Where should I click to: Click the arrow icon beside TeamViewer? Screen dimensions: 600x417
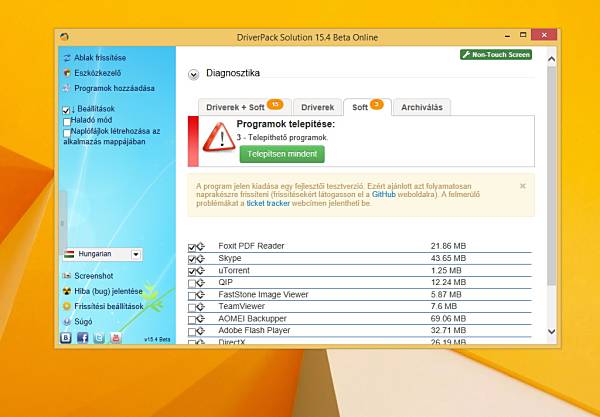(201, 307)
